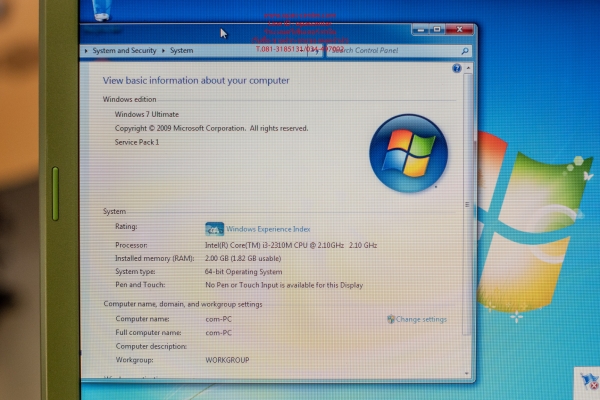Click the scrollbar down arrow
600x400 pixels.
[467, 373]
